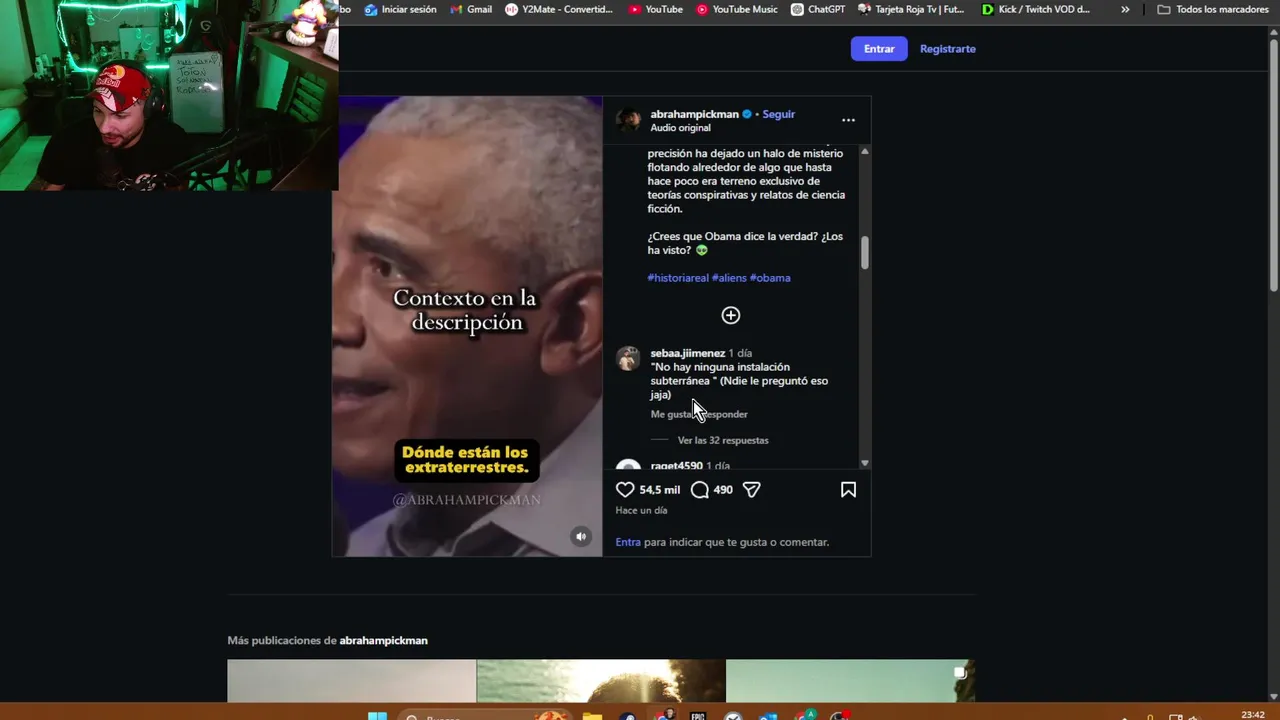The image size is (1280, 720).
Task: Open the #historiareal hashtag
Action: click(x=678, y=278)
